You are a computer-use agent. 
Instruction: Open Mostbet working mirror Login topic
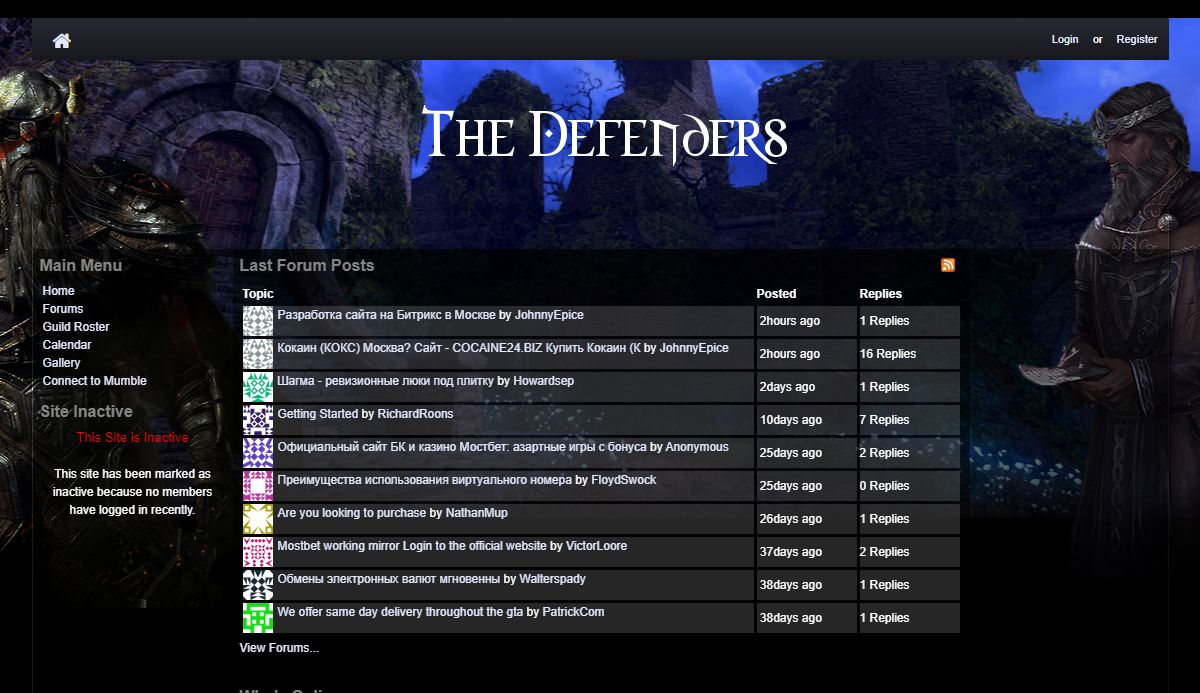pos(412,546)
